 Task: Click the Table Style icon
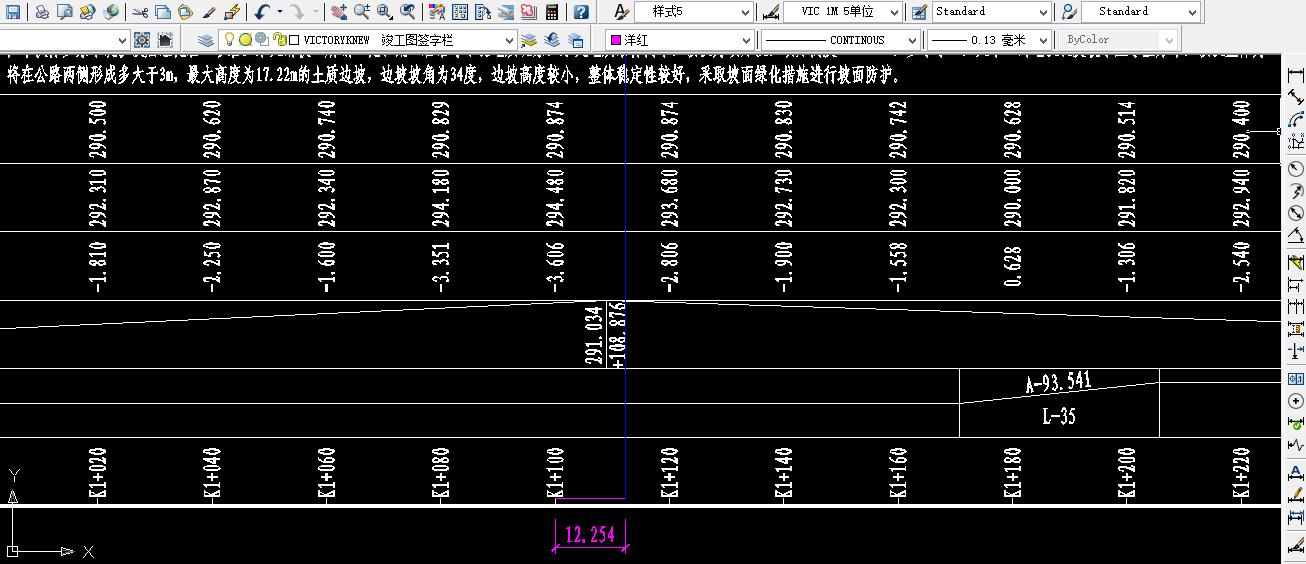[919, 12]
